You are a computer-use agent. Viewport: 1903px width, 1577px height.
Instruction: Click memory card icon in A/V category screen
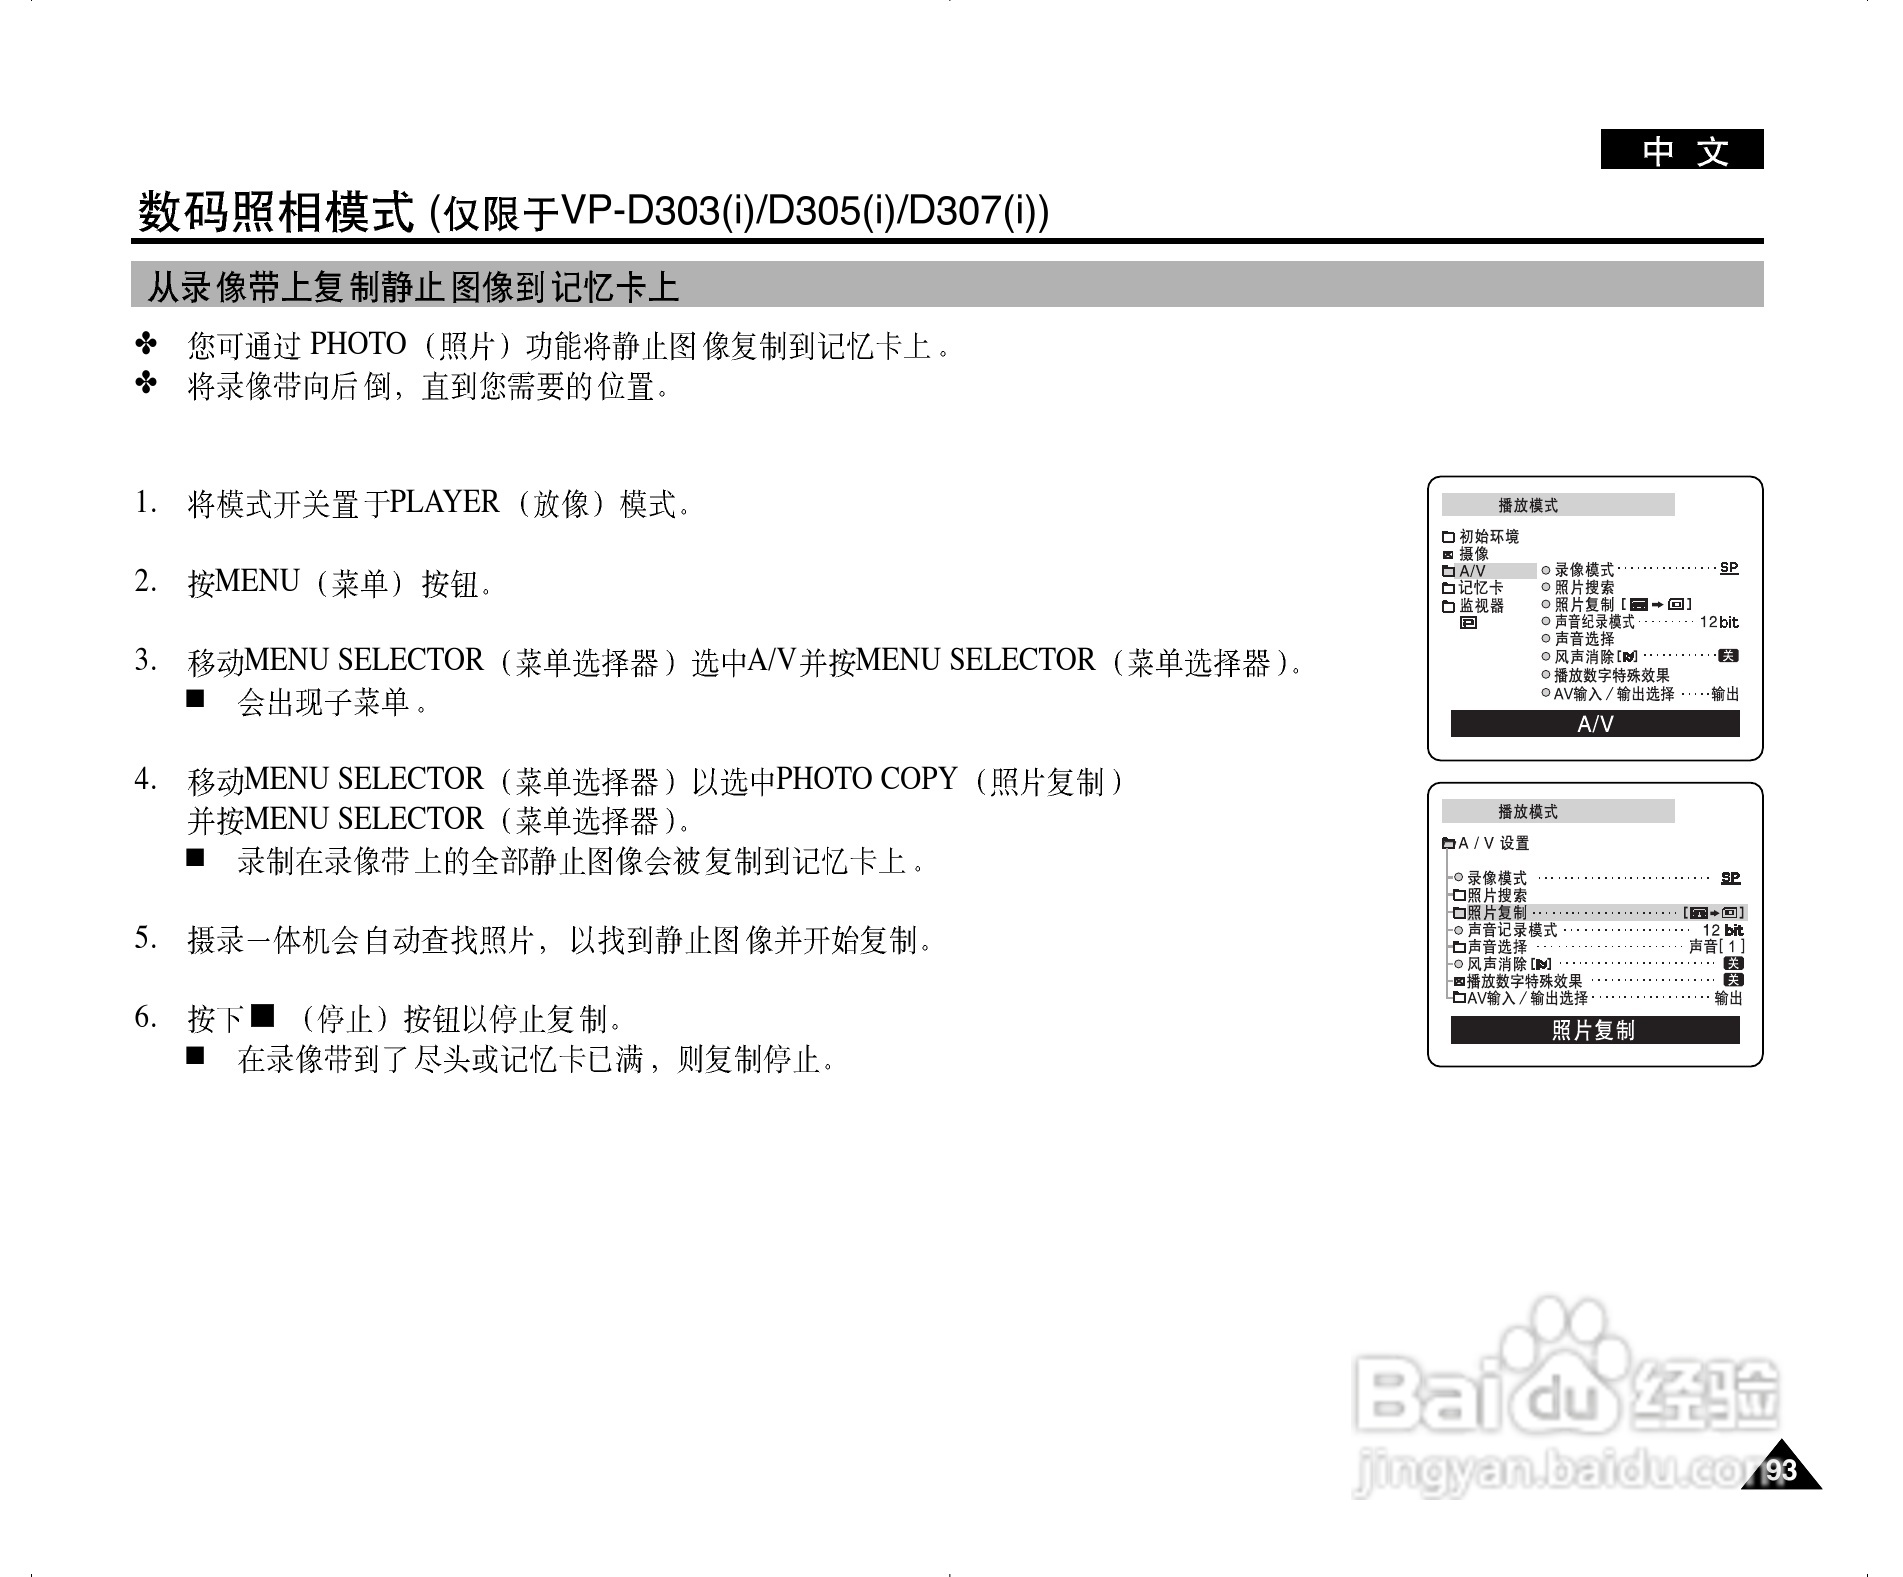click(1676, 604)
